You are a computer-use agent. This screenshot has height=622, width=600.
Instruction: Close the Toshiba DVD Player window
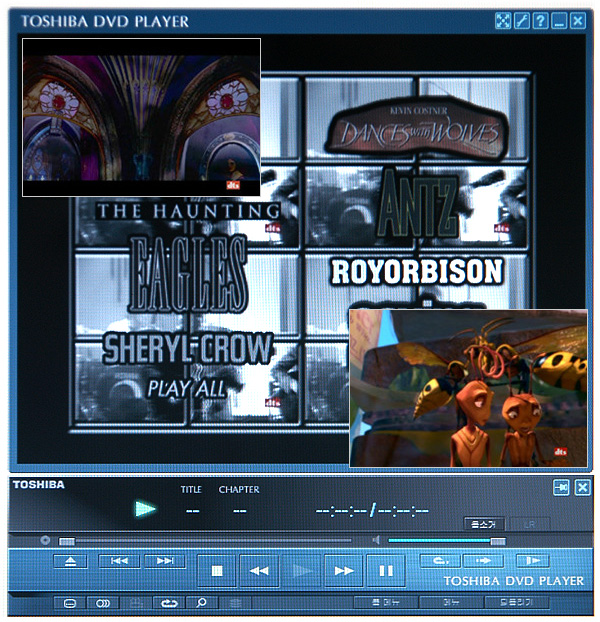point(578,21)
